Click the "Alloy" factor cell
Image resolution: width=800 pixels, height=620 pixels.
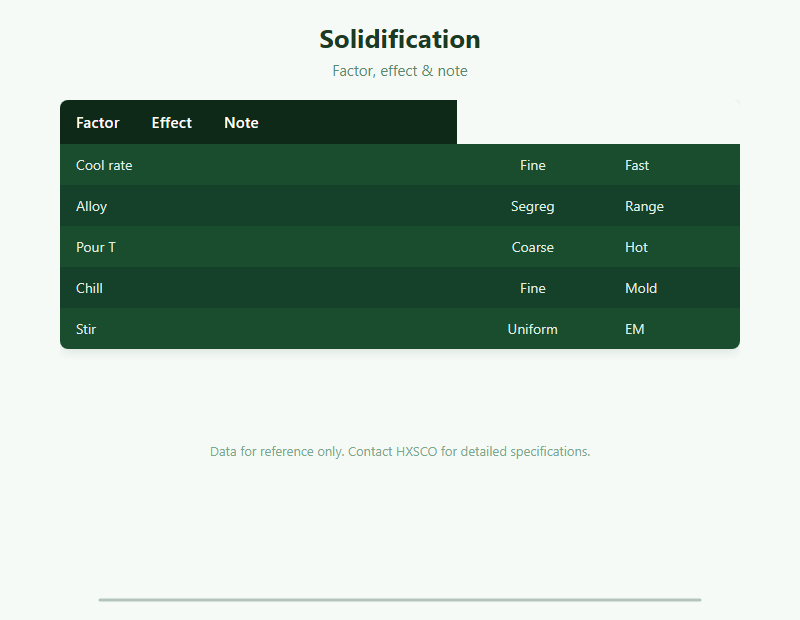click(91, 206)
